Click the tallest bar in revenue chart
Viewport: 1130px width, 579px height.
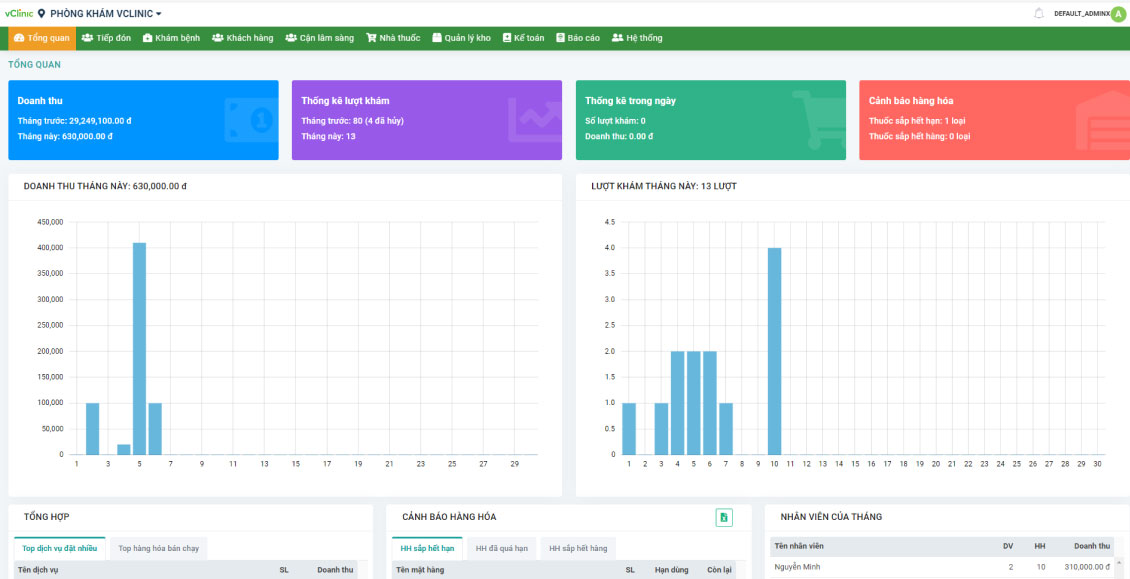(139, 348)
